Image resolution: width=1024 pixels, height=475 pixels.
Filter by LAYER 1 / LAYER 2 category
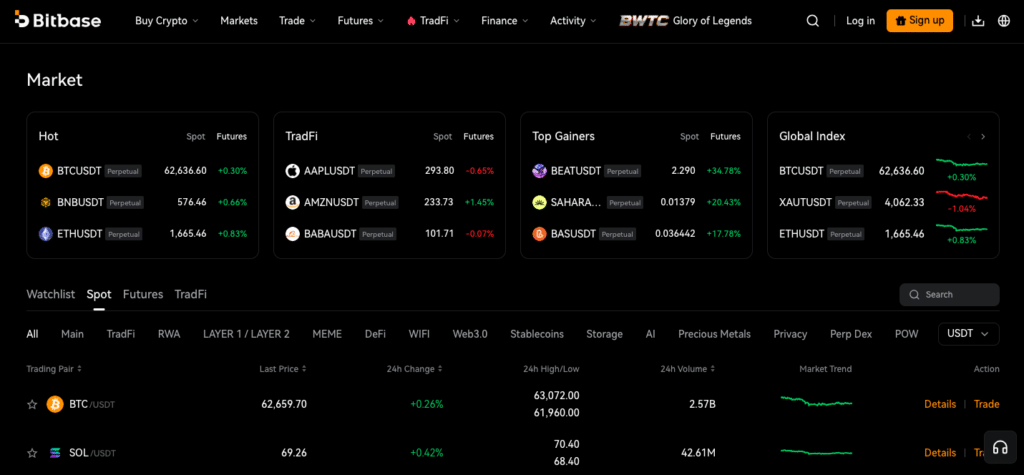pyautogui.click(x=246, y=334)
